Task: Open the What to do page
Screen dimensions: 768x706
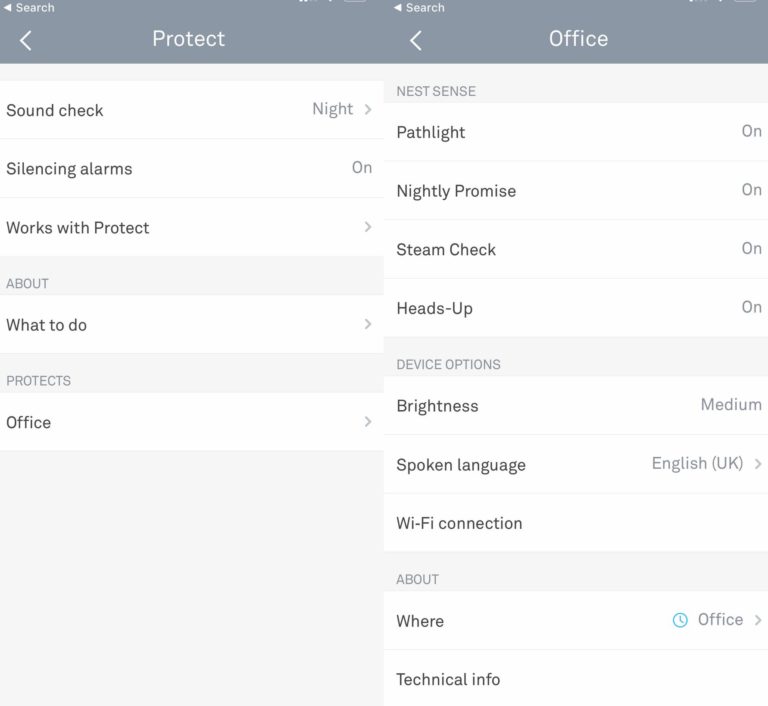Action: pos(192,324)
